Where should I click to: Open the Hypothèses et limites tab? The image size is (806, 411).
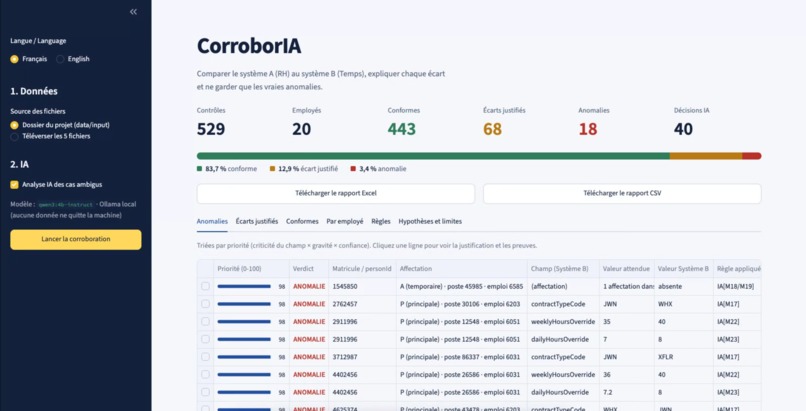click(x=430, y=221)
